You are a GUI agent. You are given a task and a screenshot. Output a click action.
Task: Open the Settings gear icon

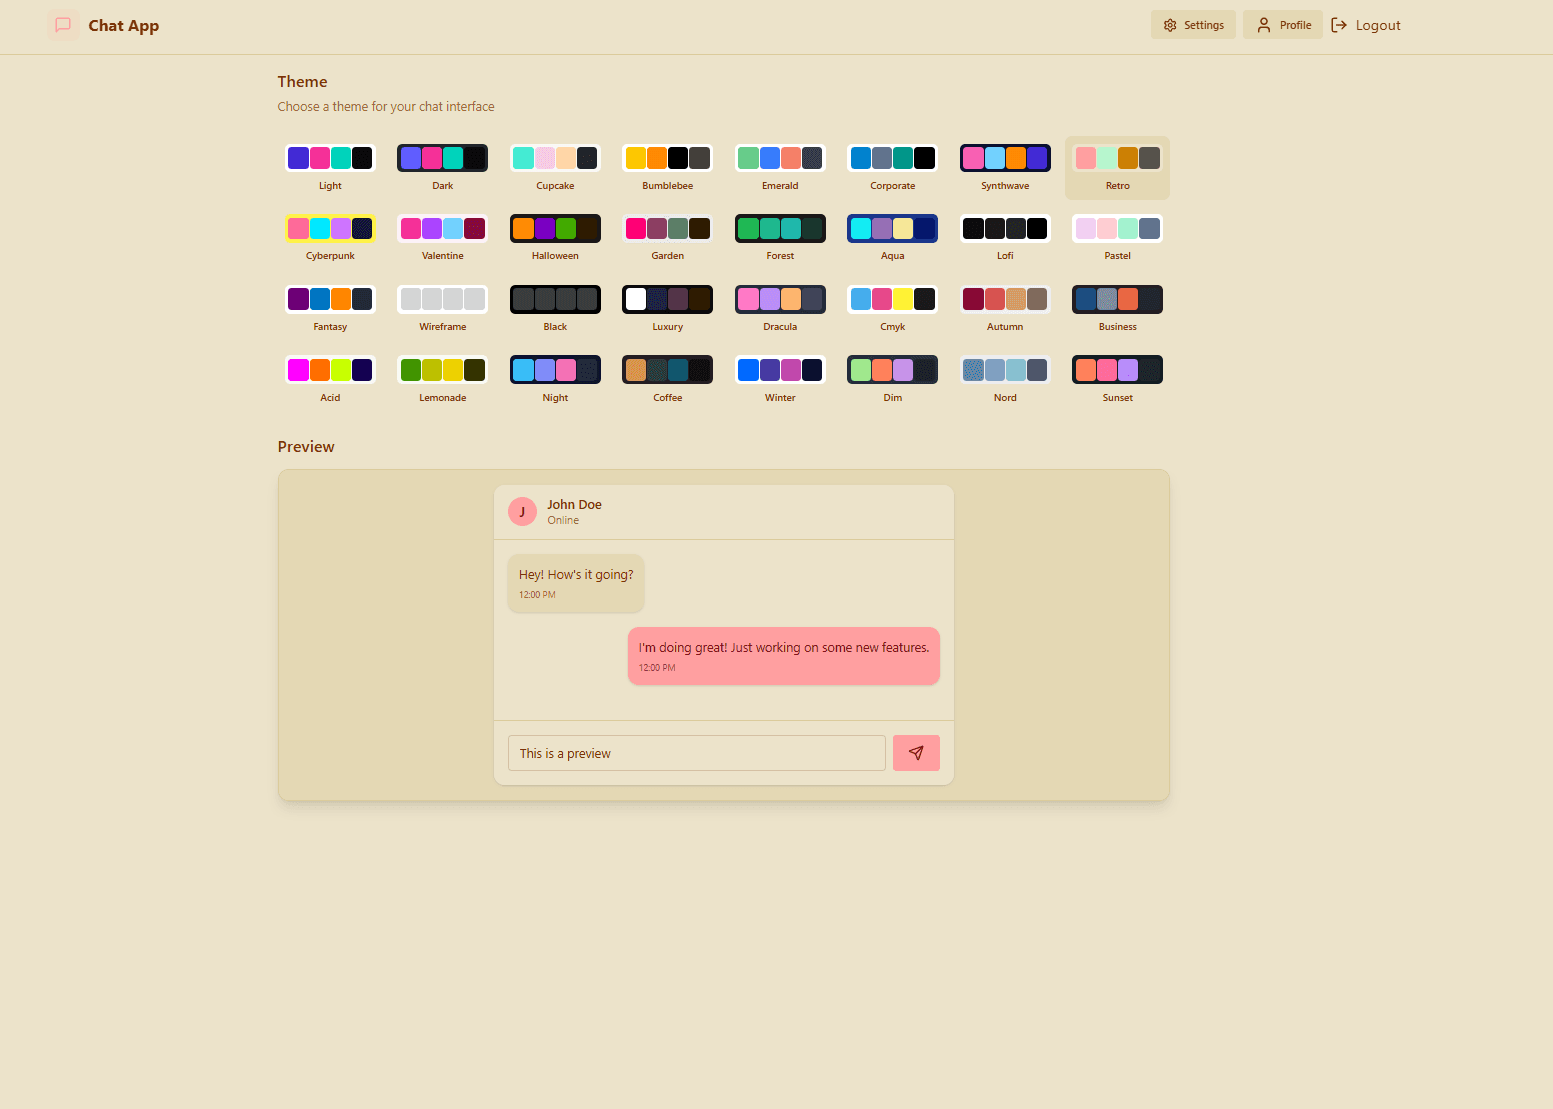(1170, 24)
